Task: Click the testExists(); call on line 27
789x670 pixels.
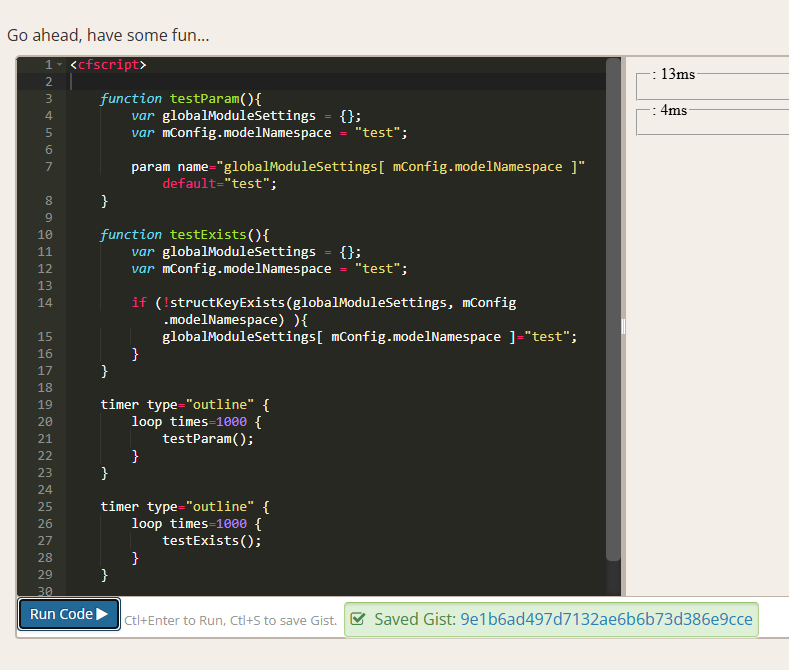Action: (212, 541)
